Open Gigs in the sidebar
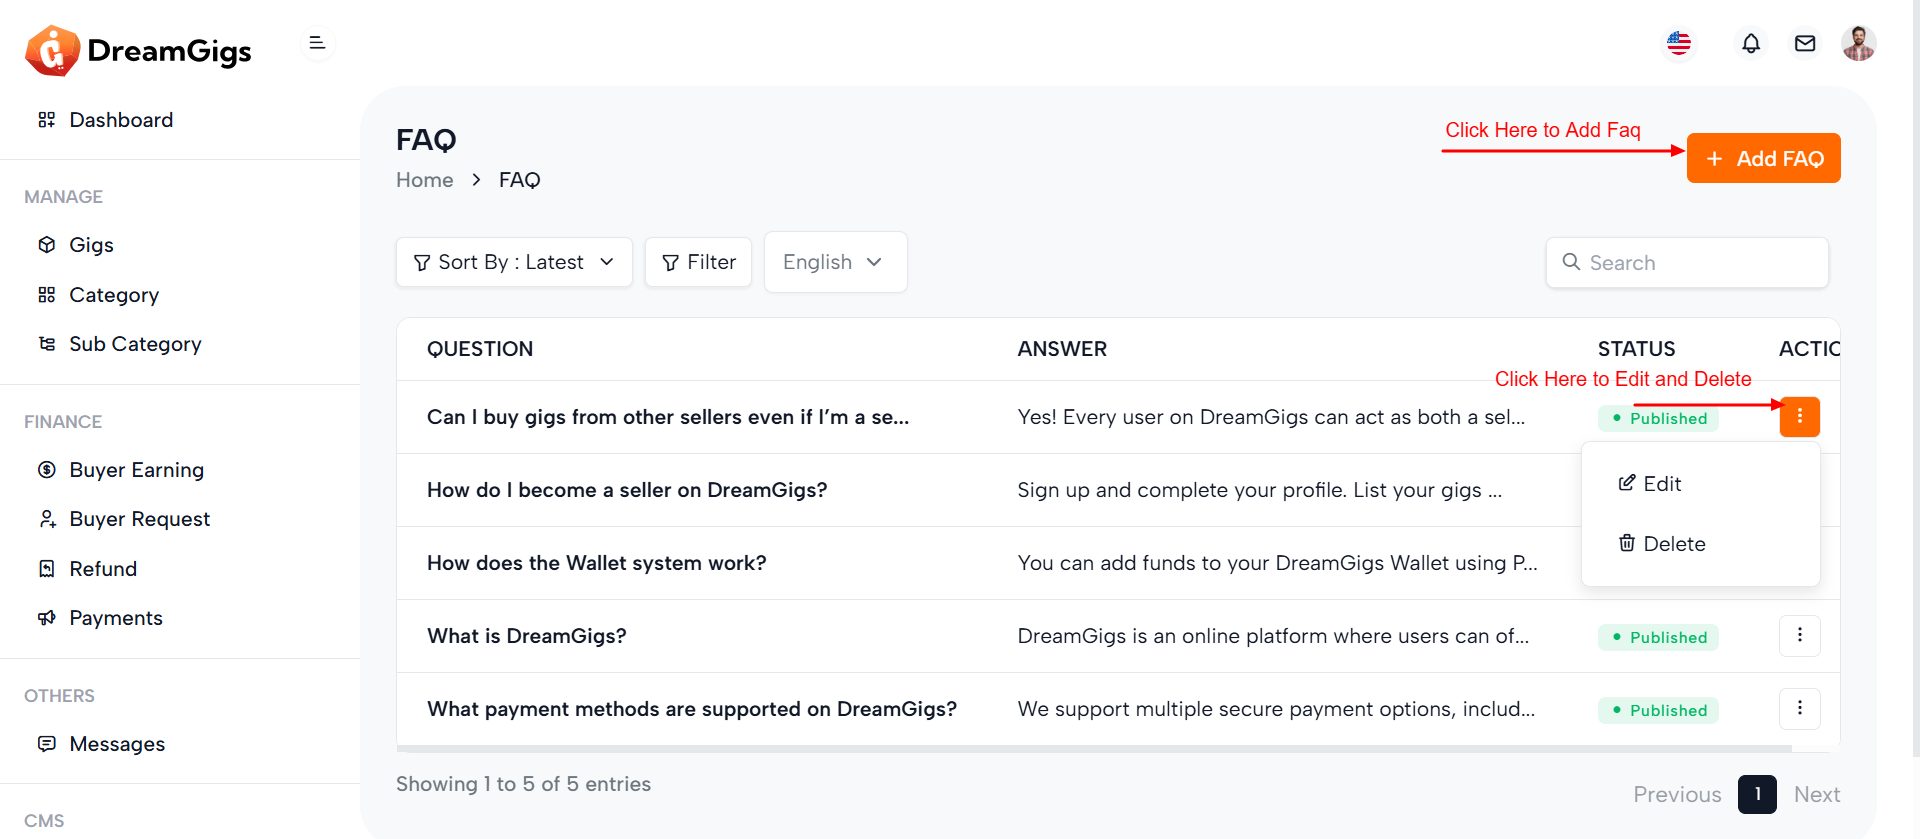Viewport: 1920px width, 839px height. tap(91, 245)
